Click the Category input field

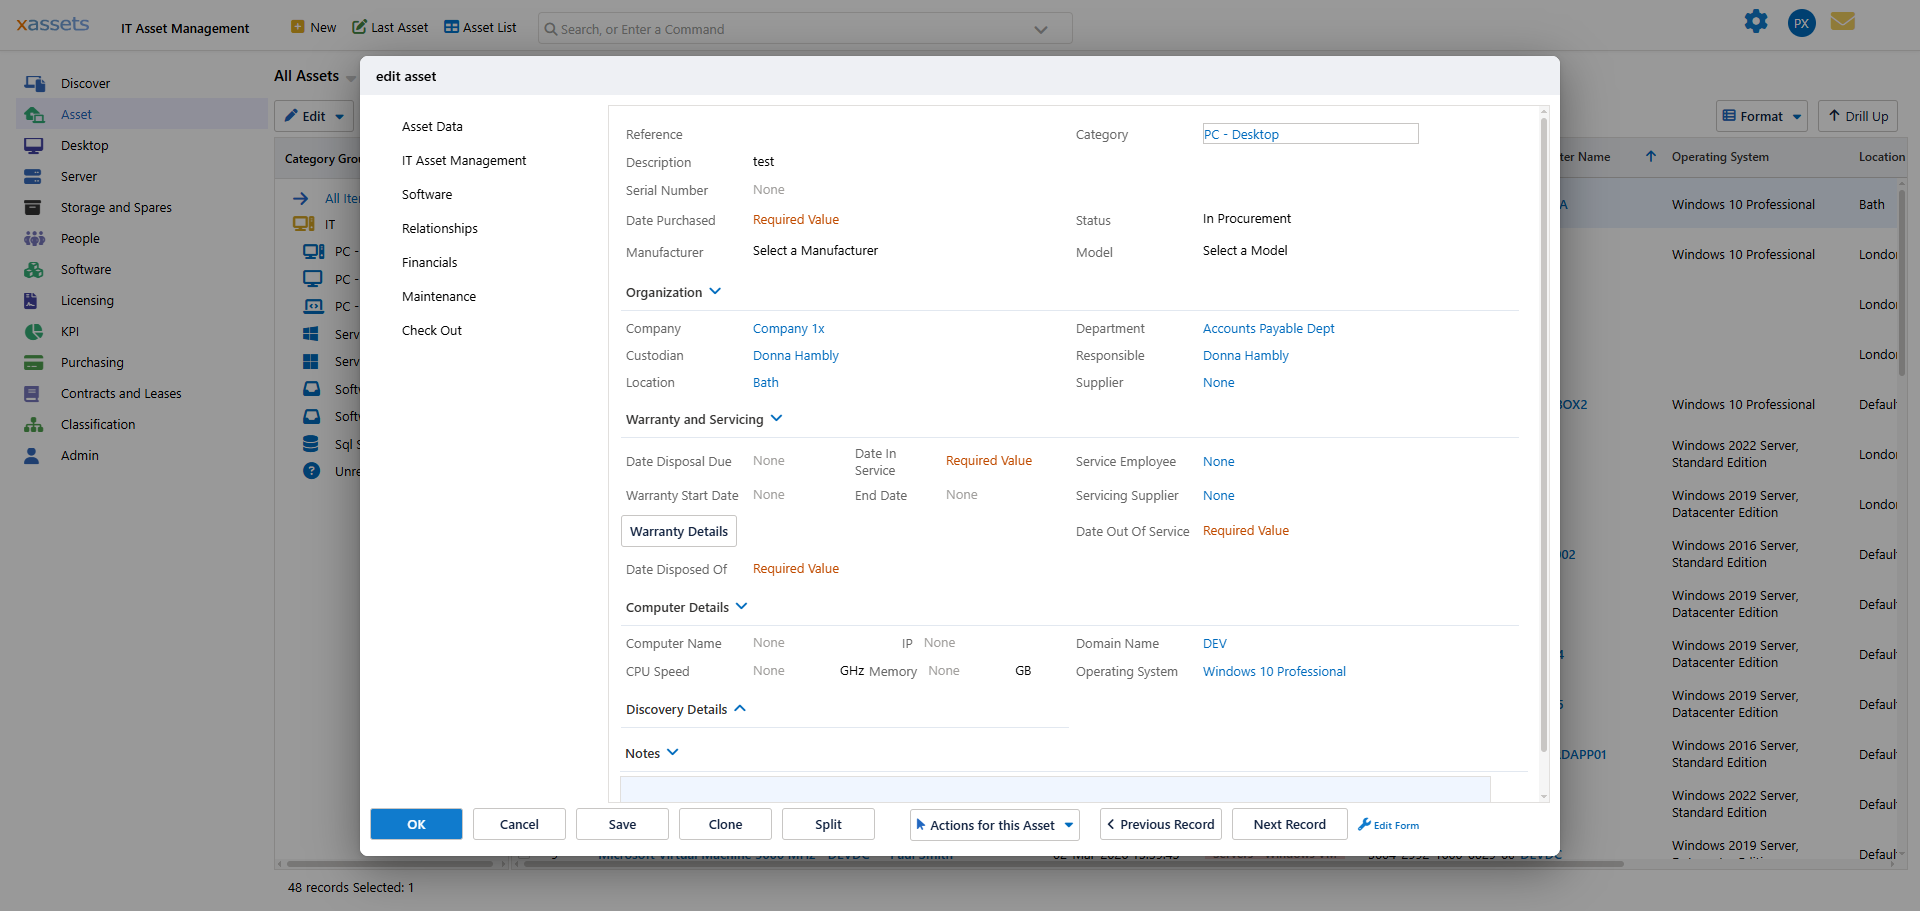pyautogui.click(x=1310, y=133)
